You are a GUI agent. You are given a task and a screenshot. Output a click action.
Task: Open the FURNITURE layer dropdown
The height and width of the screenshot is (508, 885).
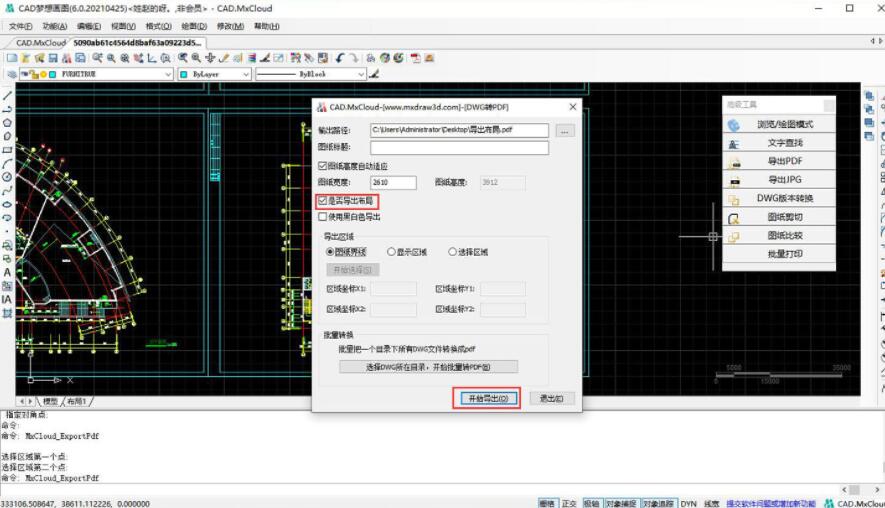[x=168, y=74]
